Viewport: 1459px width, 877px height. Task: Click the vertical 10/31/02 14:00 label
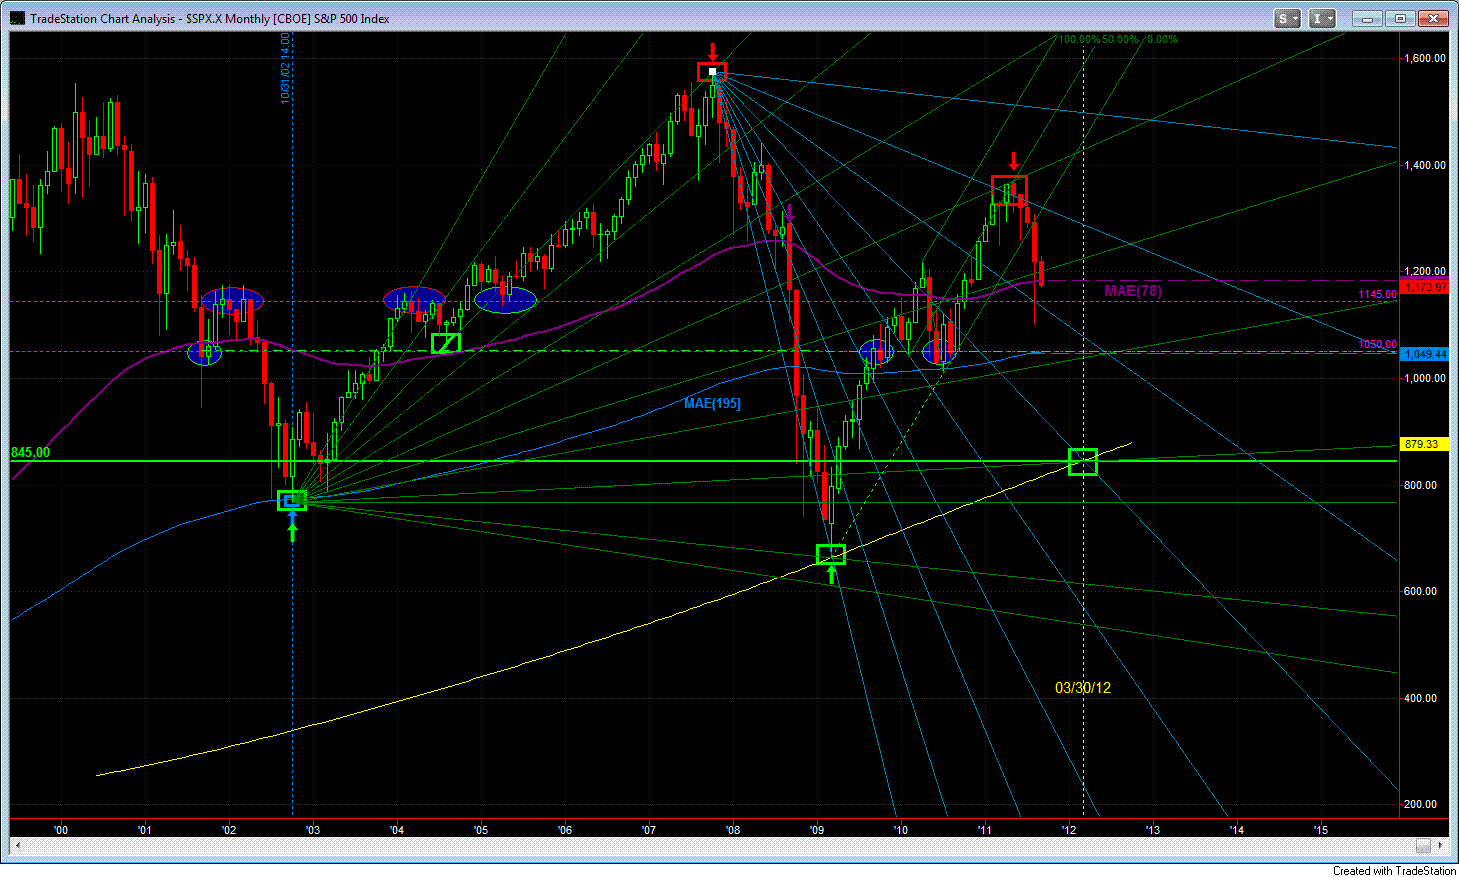(x=285, y=68)
